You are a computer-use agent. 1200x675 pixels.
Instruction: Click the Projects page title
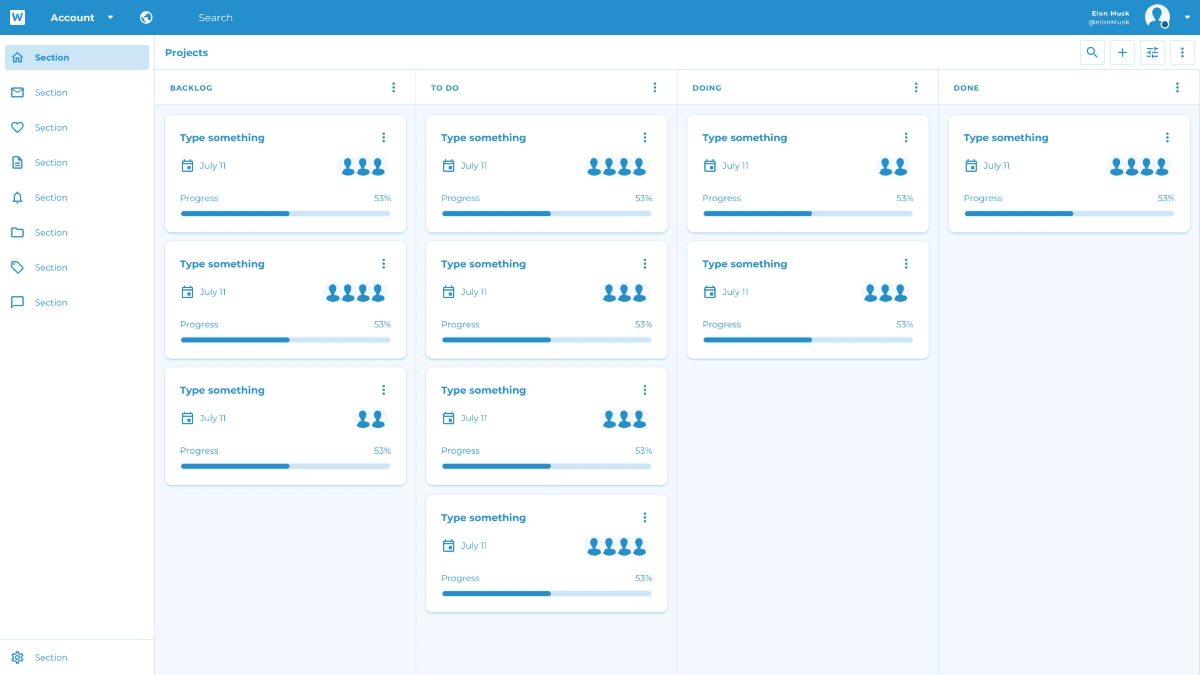point(186,53)
